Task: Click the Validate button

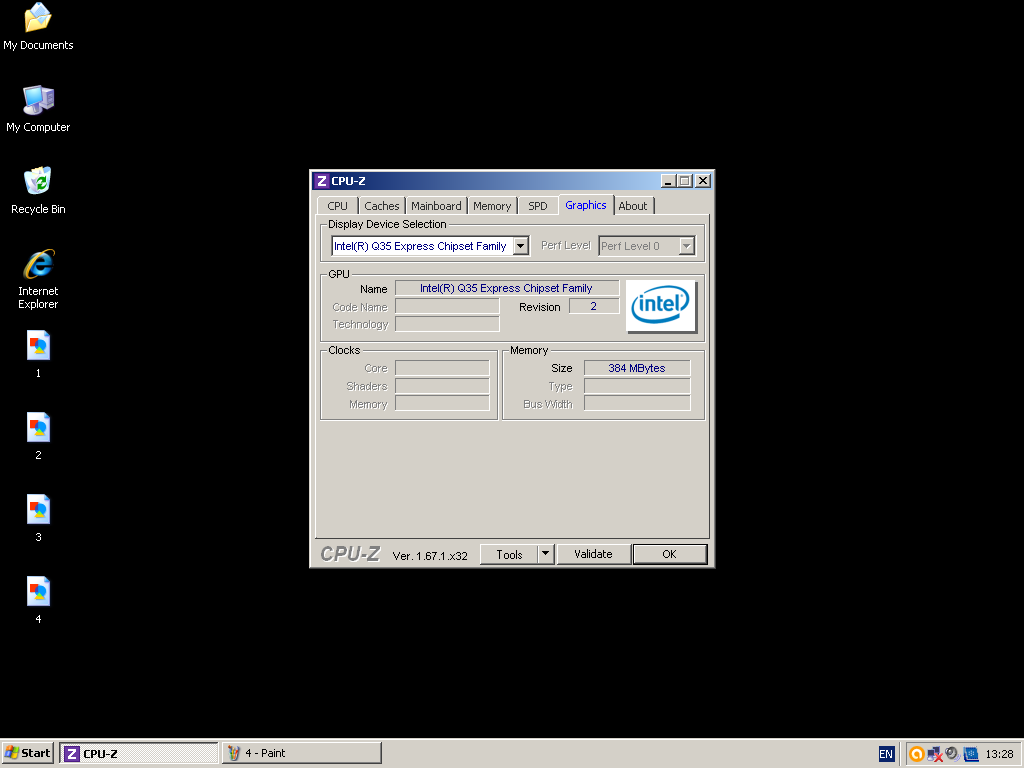Action: 594,554
